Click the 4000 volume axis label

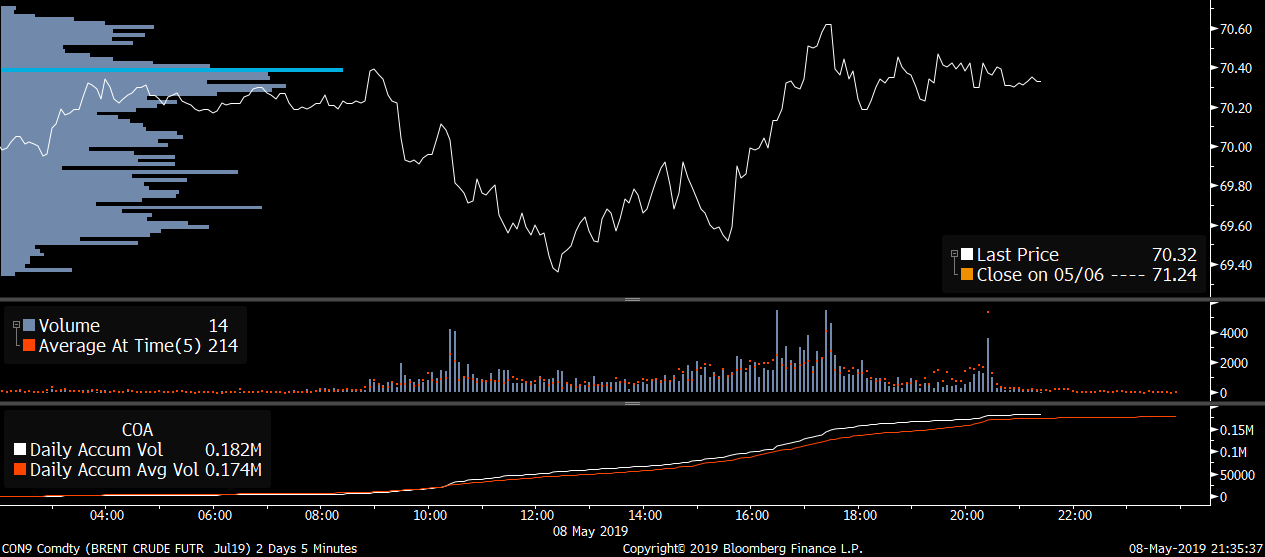(1233, 332)
